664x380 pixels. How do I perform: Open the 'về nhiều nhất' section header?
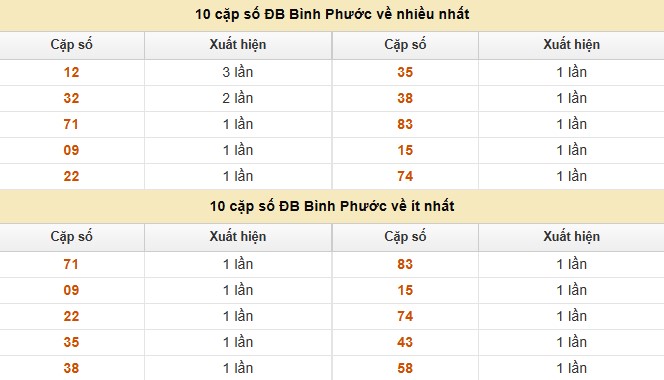point(332,14)
